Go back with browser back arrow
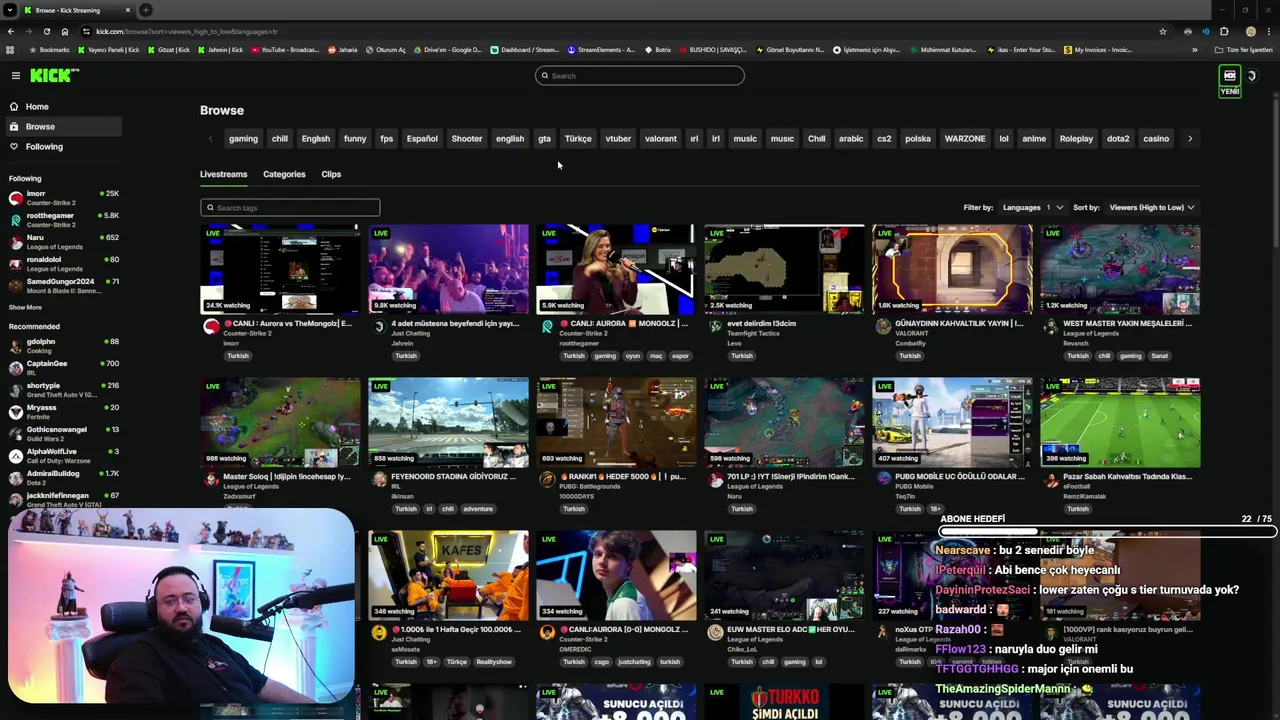 coord(9,31)
